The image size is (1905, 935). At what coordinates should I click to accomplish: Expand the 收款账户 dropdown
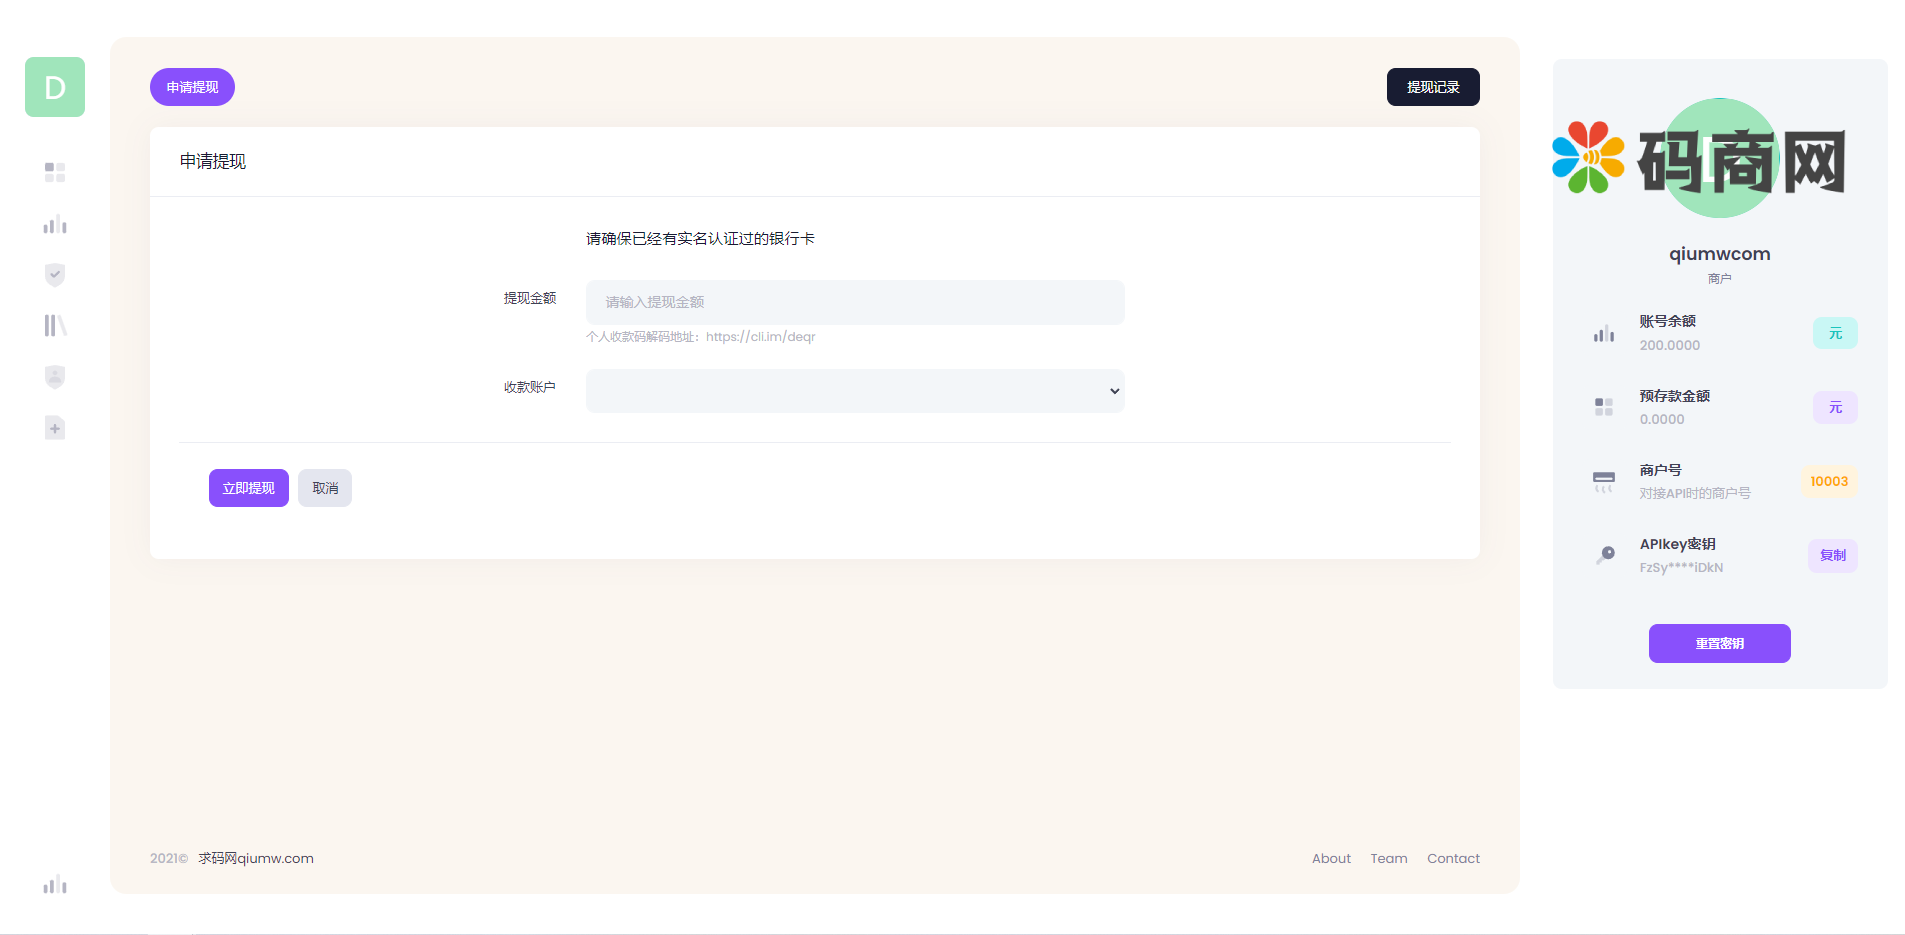(x=855, y=391)
